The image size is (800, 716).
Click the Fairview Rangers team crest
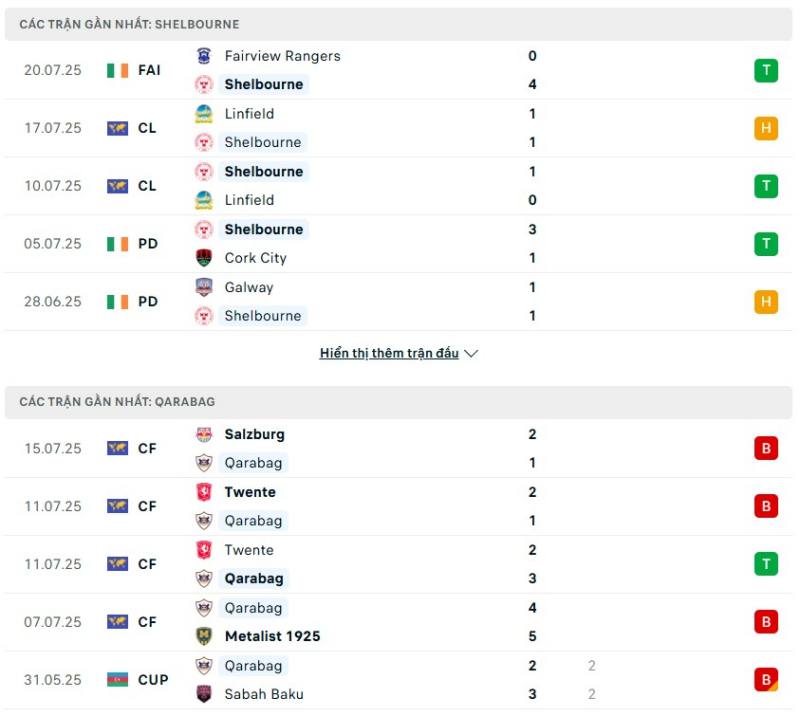click(x=204, y=56)
